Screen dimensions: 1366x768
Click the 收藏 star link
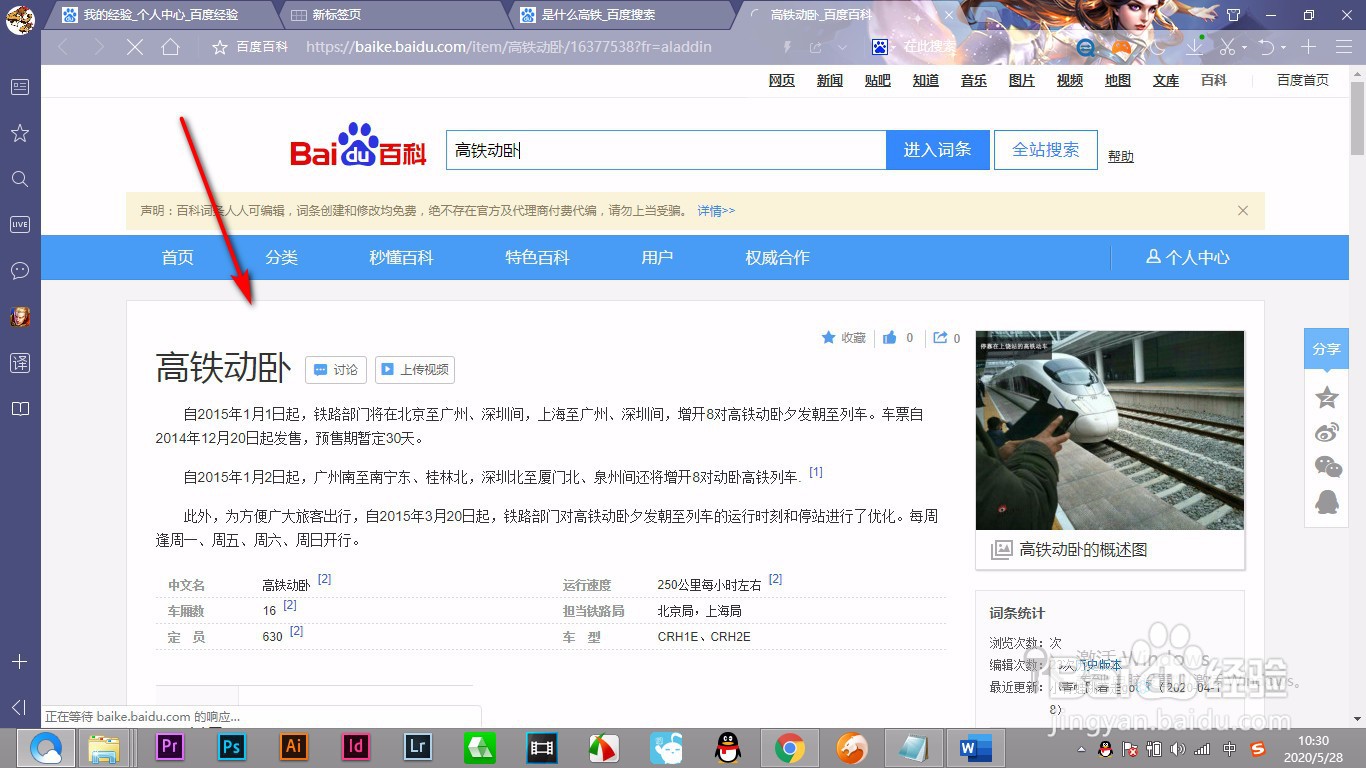tap(844, 338)
